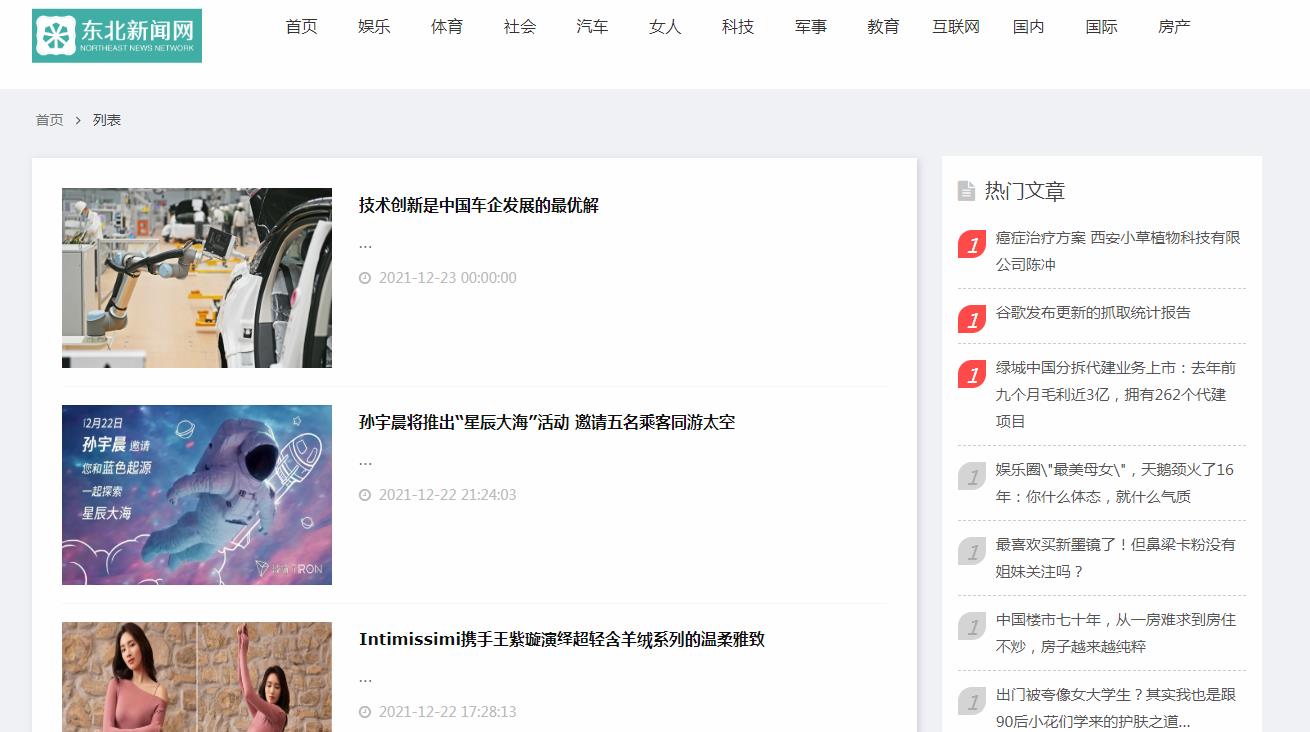This screenshot has height=732, width=1310.
Task: Click the 热门文章 sidebar heading
Action: coord(1025,191)
